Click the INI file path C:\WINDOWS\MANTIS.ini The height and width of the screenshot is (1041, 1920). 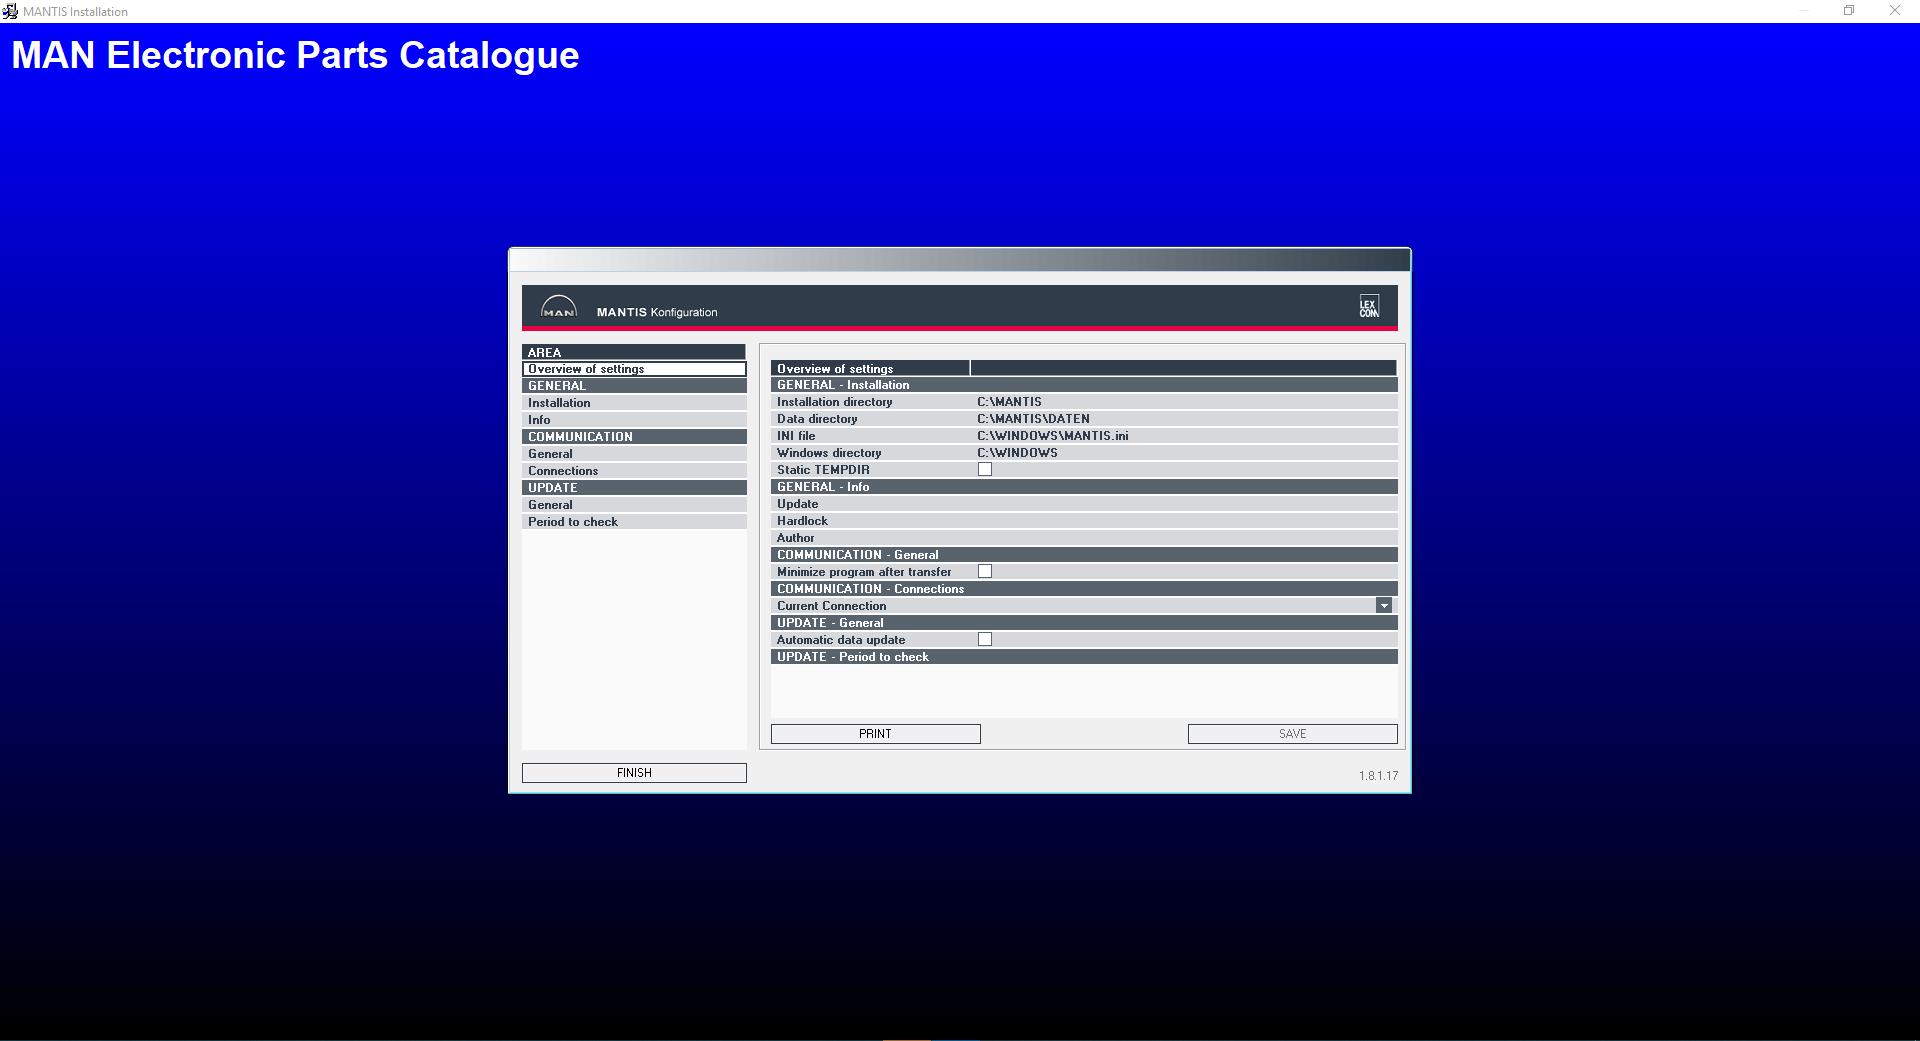(1052, 436)
